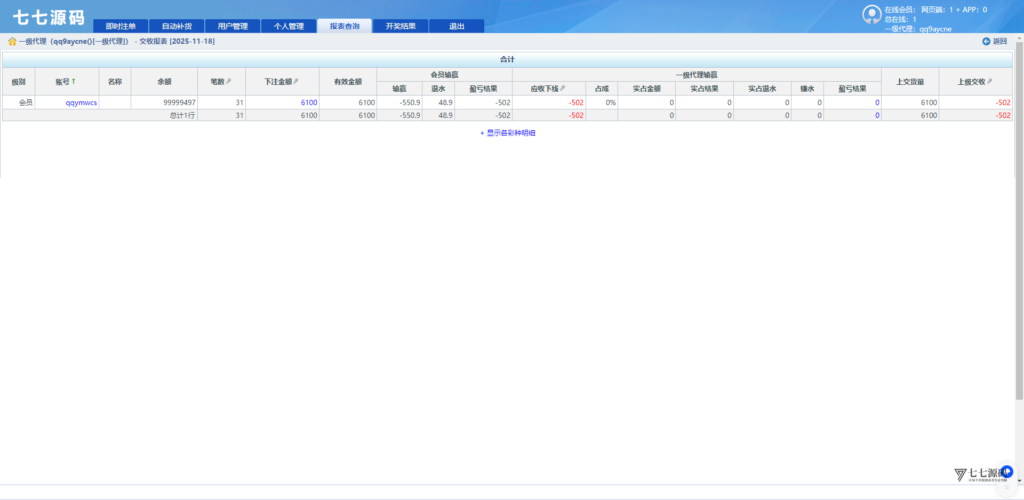Click the 实占结果 column header
Image resolution: width=1024 pixels, height=500 pixels.
point(704,88)
